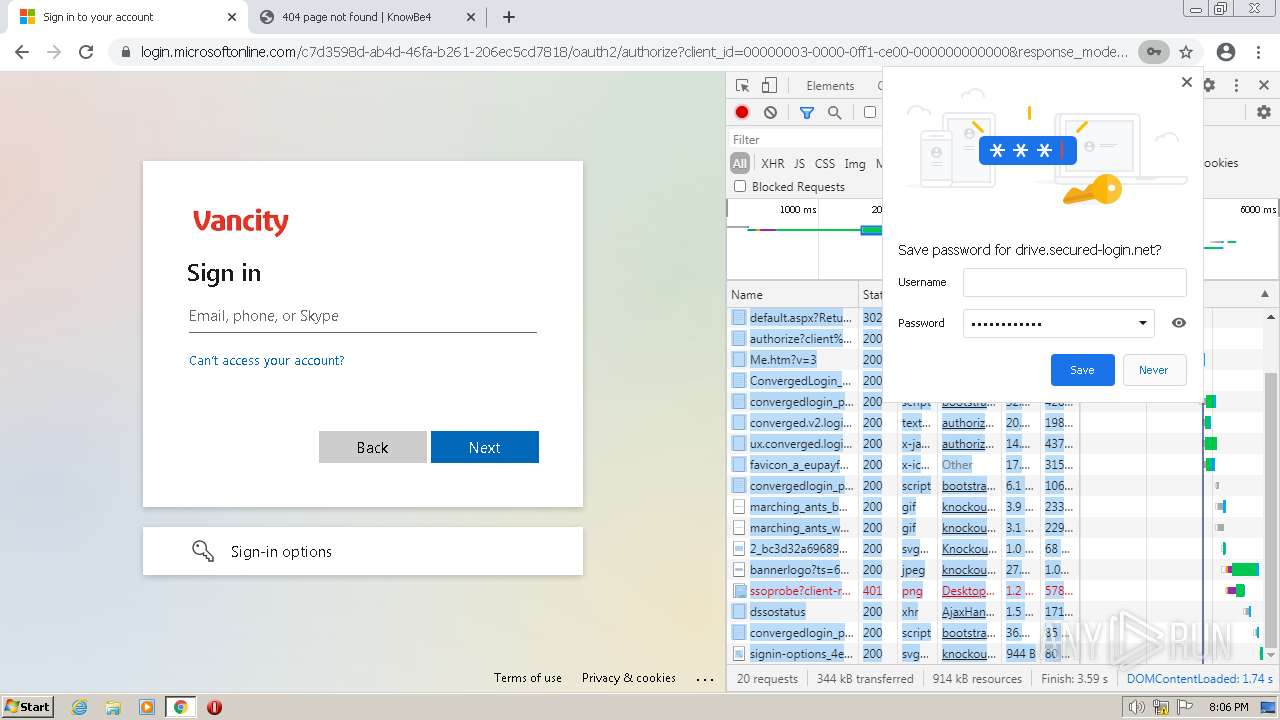Filter network requests by JS
Screen dimensions: 1280x720
(799, 163)
